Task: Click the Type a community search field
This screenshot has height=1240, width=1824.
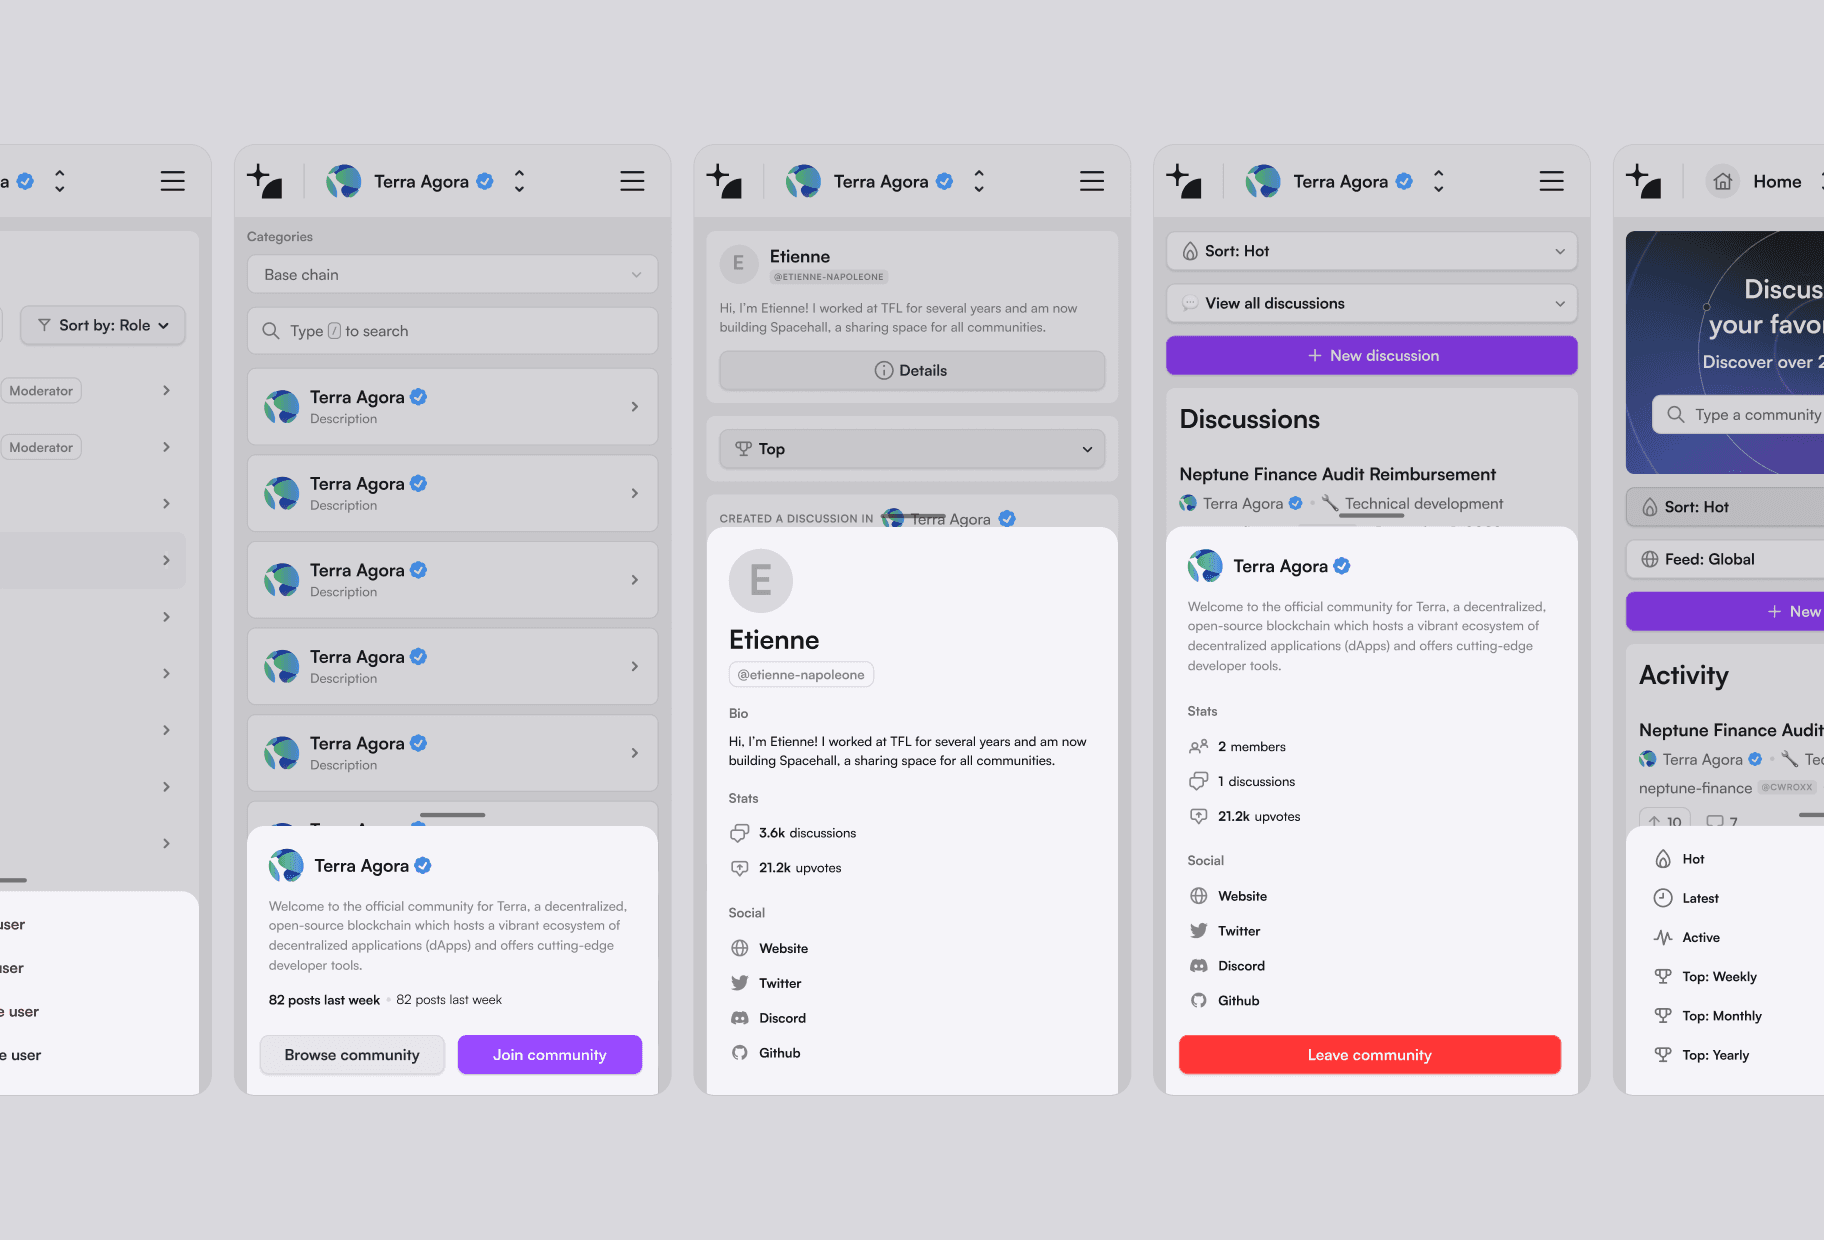Action: click(1740, 414)
